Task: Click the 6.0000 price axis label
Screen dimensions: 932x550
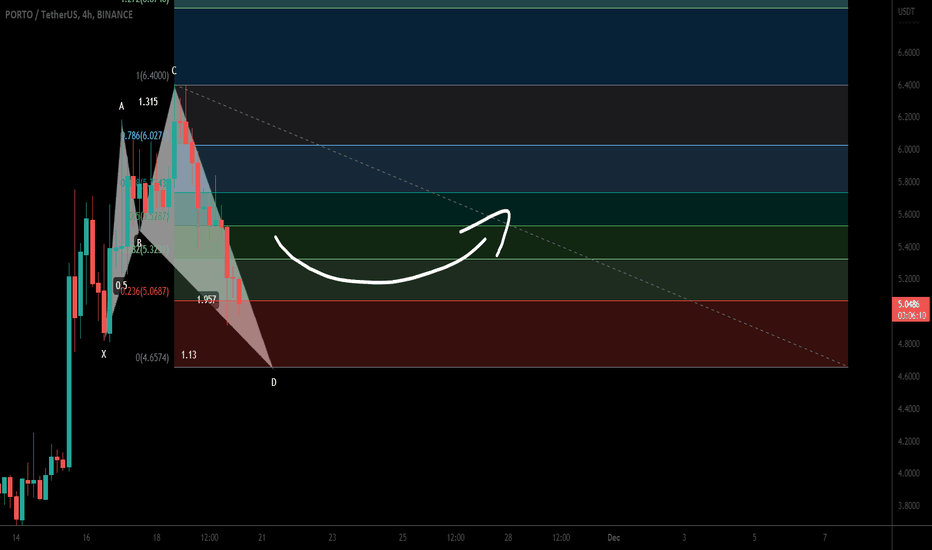Action: point(909,150)
